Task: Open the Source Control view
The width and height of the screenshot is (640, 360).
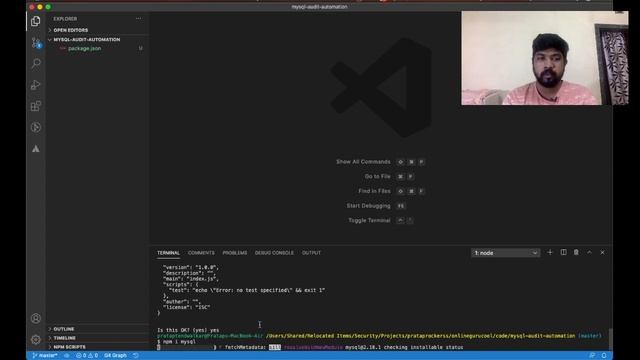Action: (x=36, y=42)
